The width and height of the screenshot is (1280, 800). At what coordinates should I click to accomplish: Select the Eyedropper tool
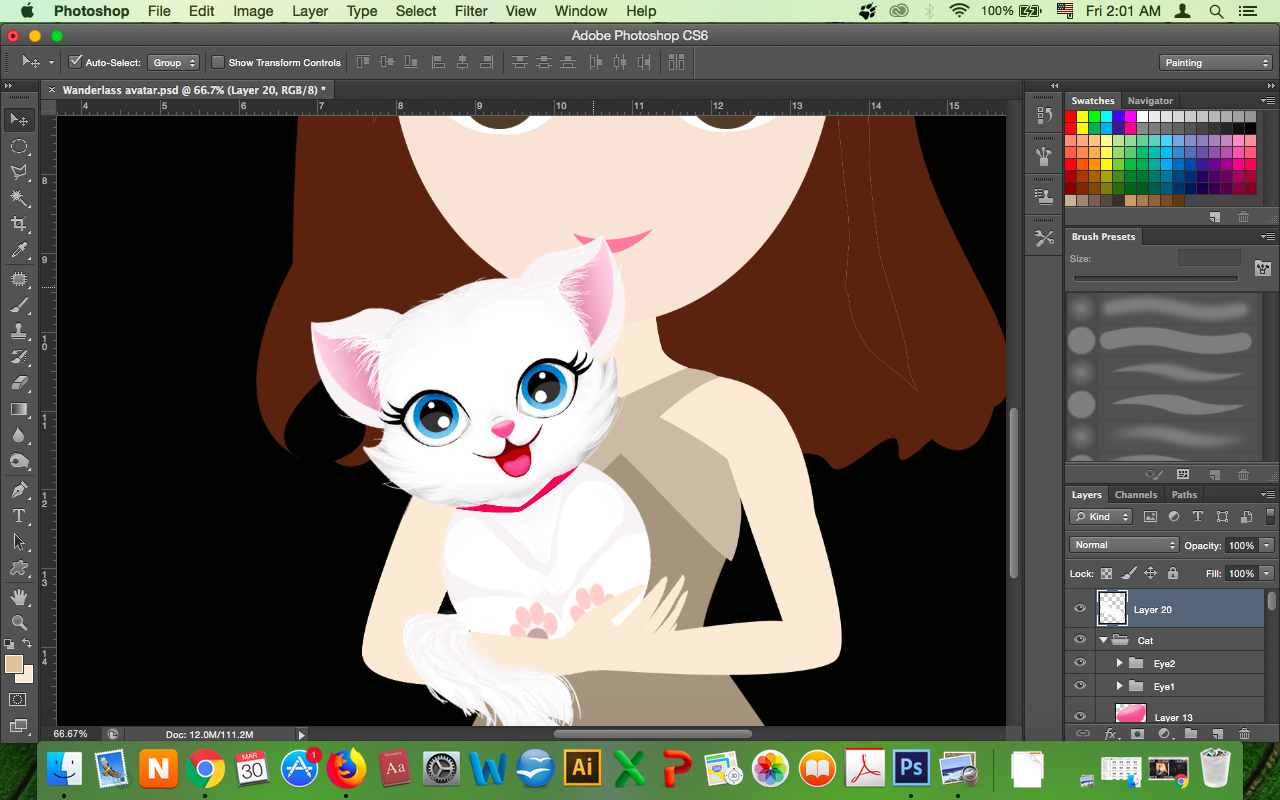tap(19, 251)
